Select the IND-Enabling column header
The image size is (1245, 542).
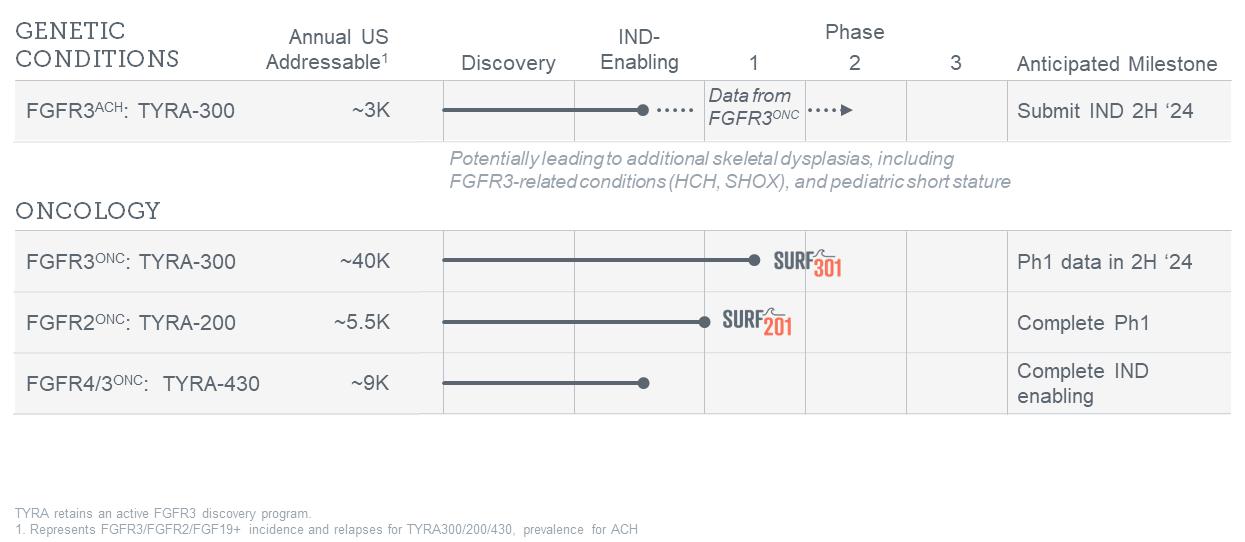click(639, 50)
